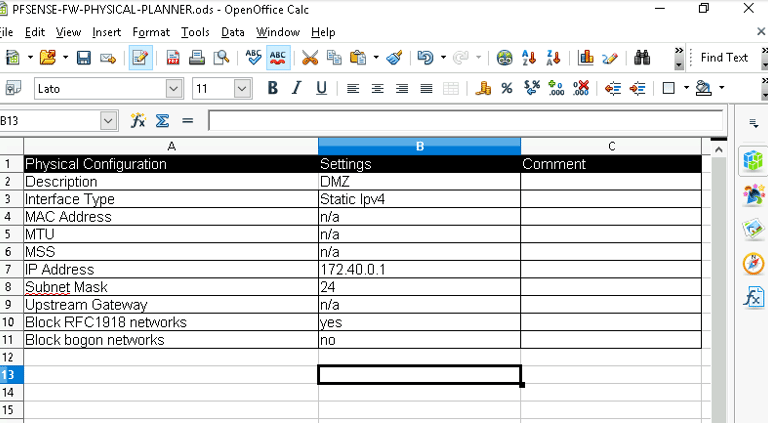Select row 7 header

click(x=11, y=269)
